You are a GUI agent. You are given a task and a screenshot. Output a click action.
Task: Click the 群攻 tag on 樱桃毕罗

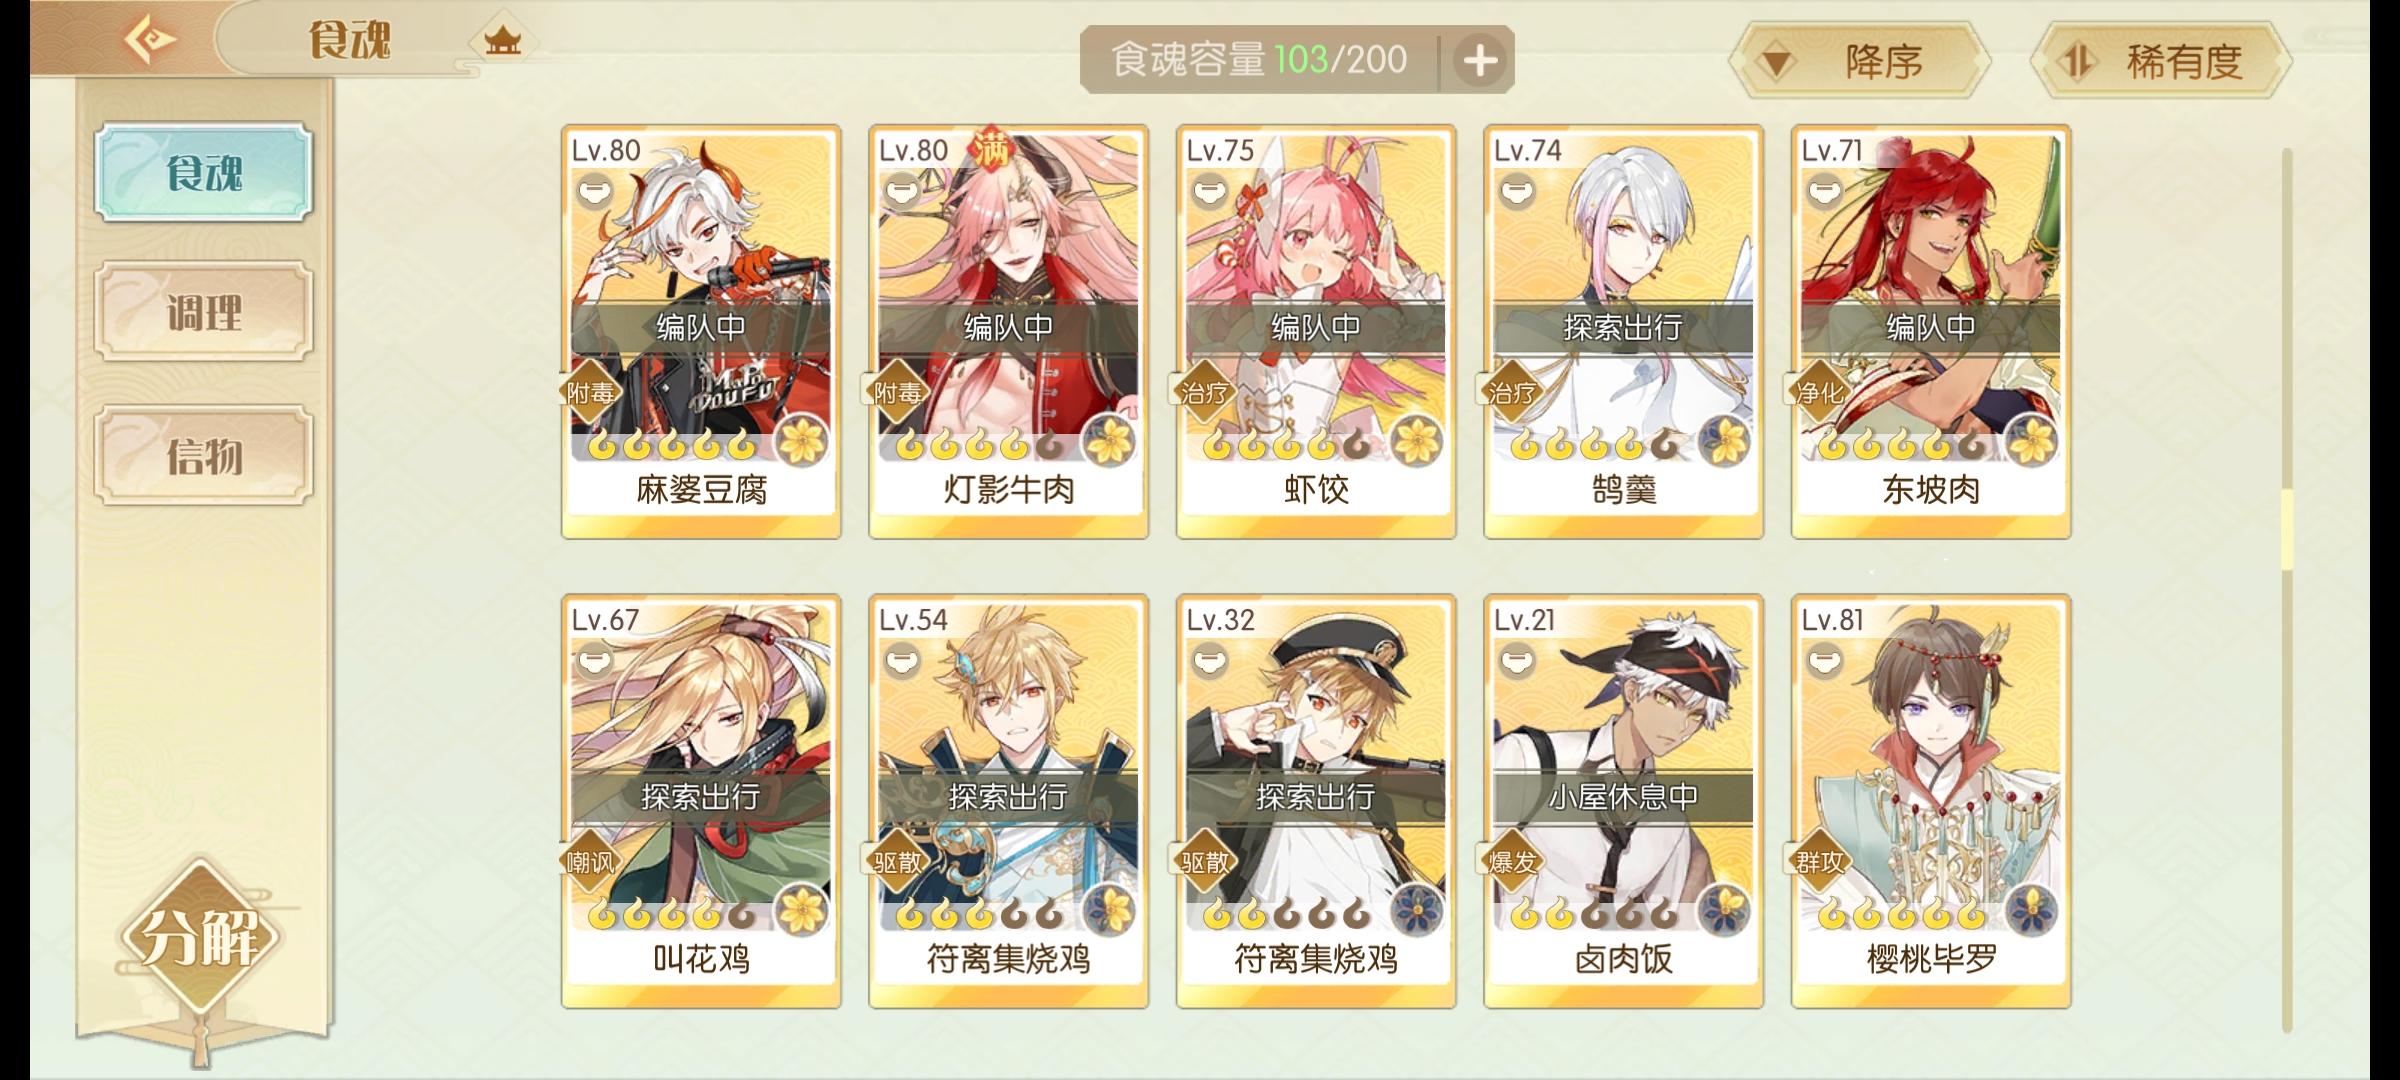1819,861
